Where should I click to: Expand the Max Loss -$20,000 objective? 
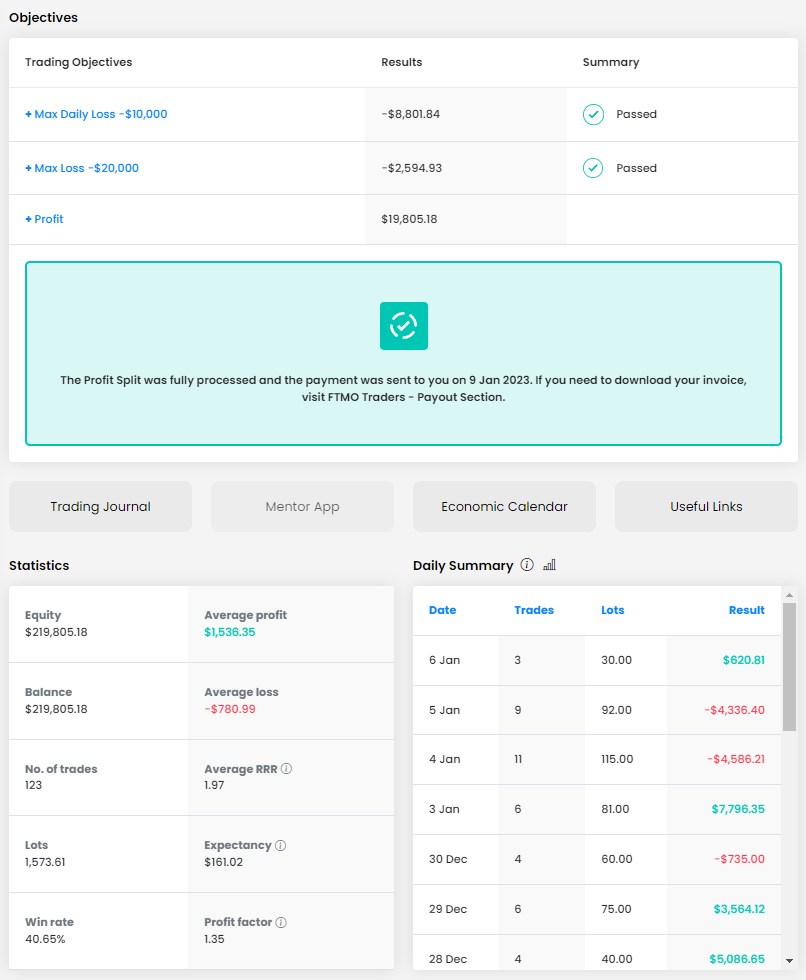(x=82, y=168)
